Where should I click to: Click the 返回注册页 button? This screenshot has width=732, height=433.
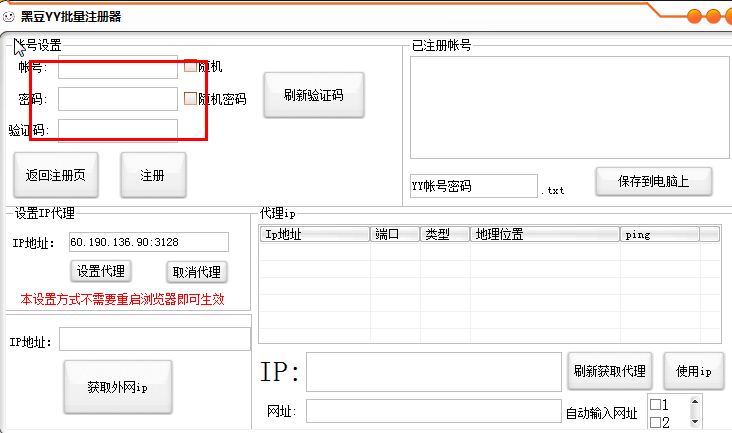pos(56,175)
